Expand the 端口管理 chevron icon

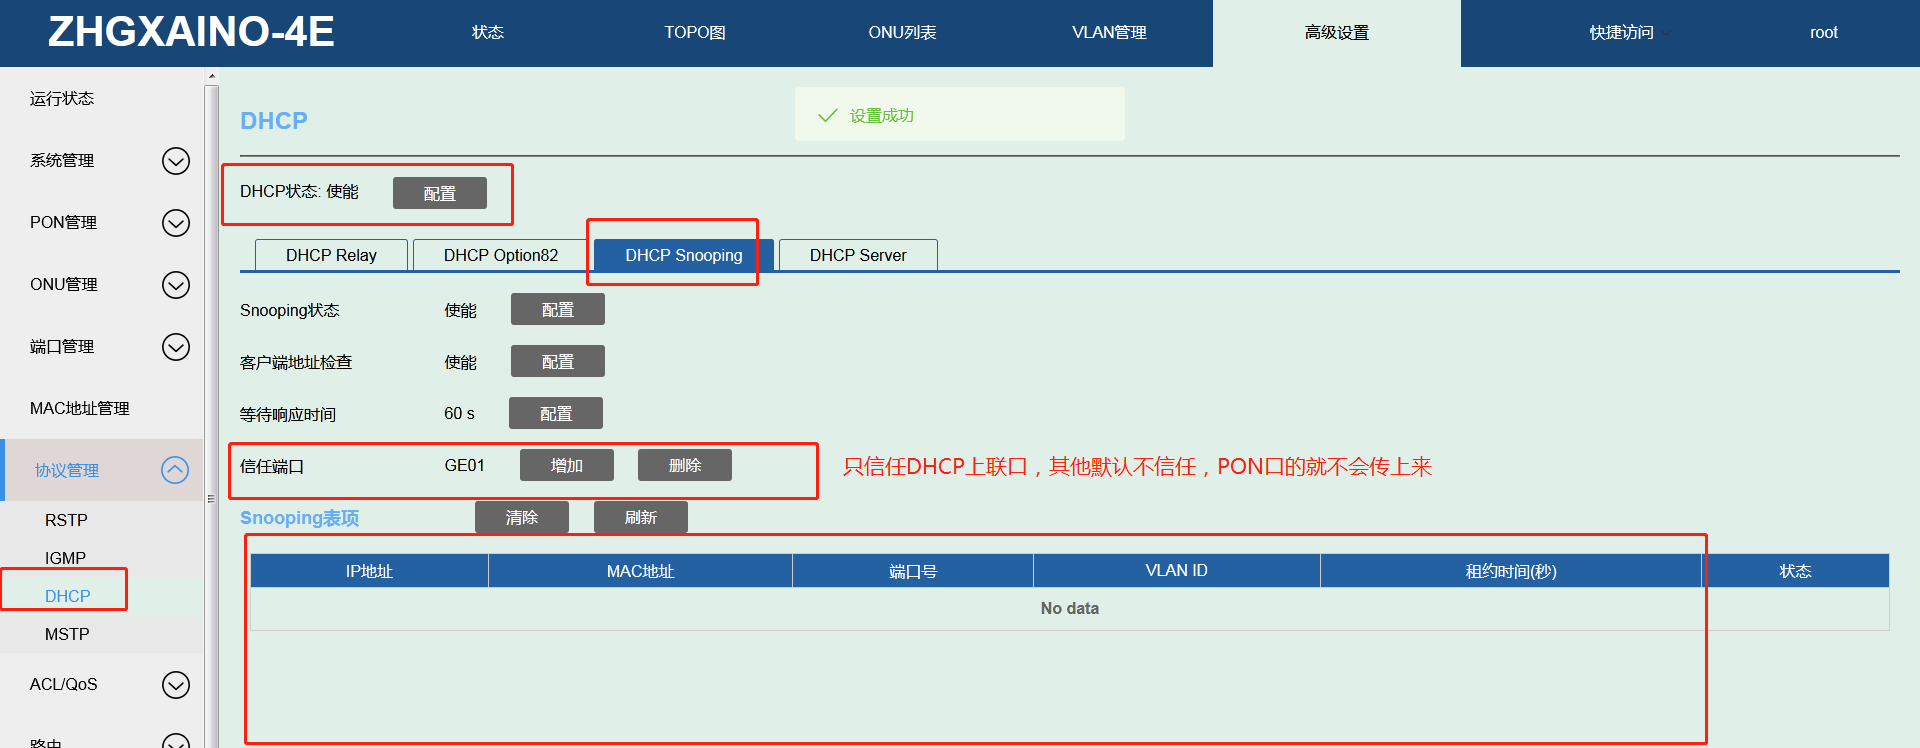[x=176, y=347]
